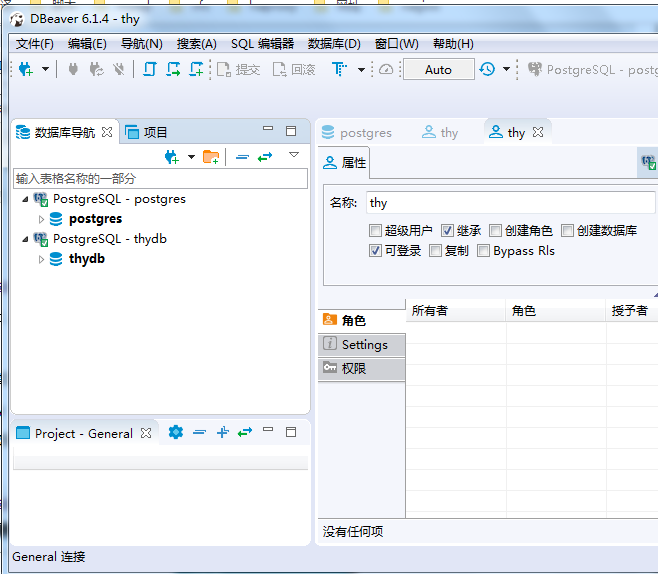Expand the postgres database node
Viewport: 658px width, 574px height.
point(41,219)
